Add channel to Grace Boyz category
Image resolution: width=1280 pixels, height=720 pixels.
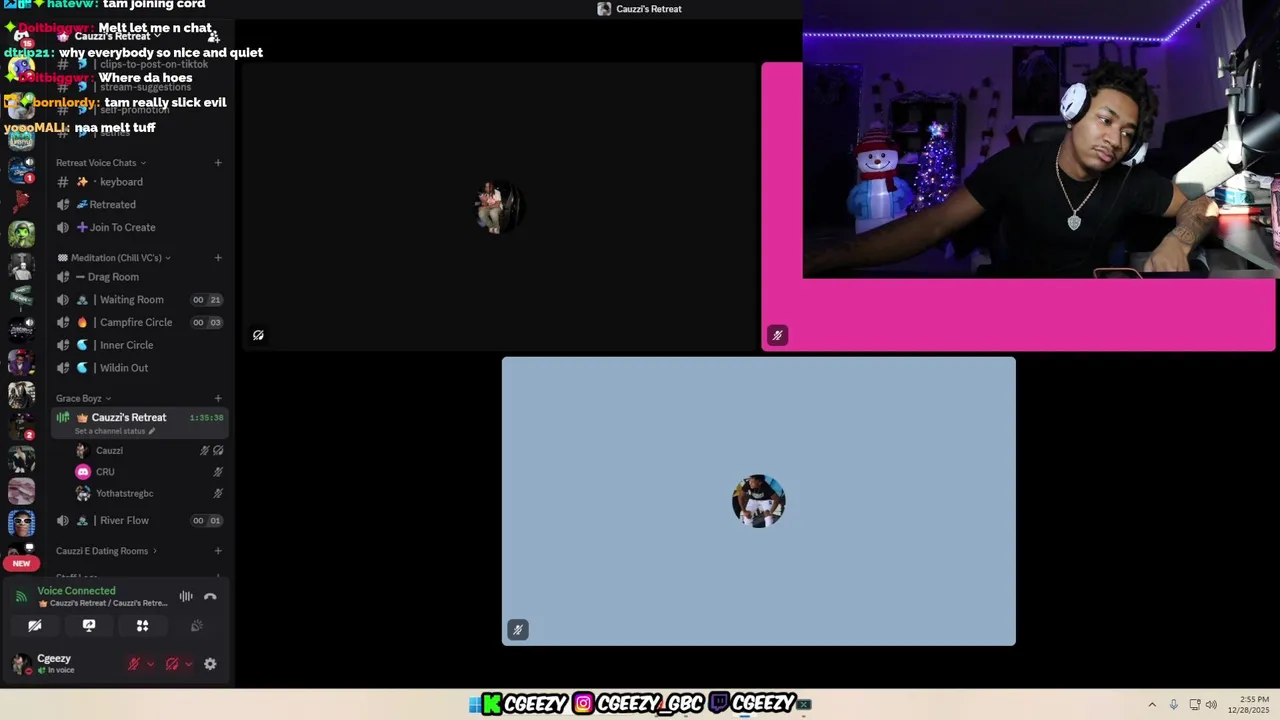point(218,399)
